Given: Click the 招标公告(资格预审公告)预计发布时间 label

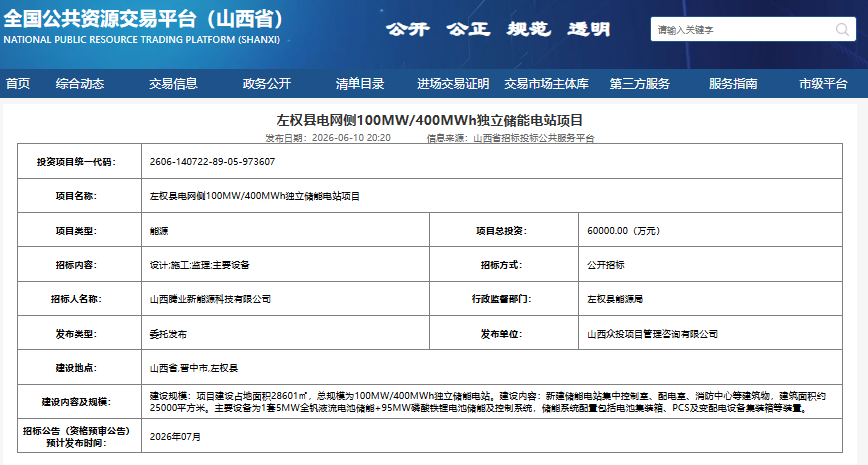Looking at the screenshot, I should [x=76, y=437].
